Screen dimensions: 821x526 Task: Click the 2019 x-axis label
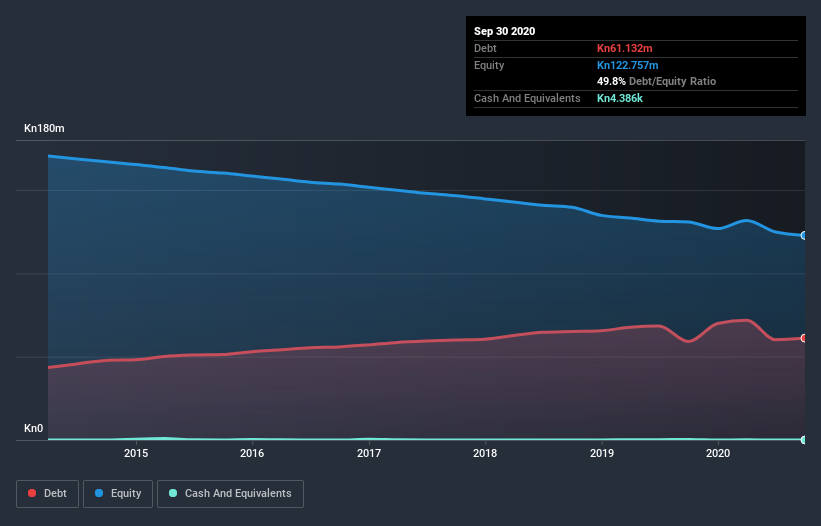tap(602, 453)
